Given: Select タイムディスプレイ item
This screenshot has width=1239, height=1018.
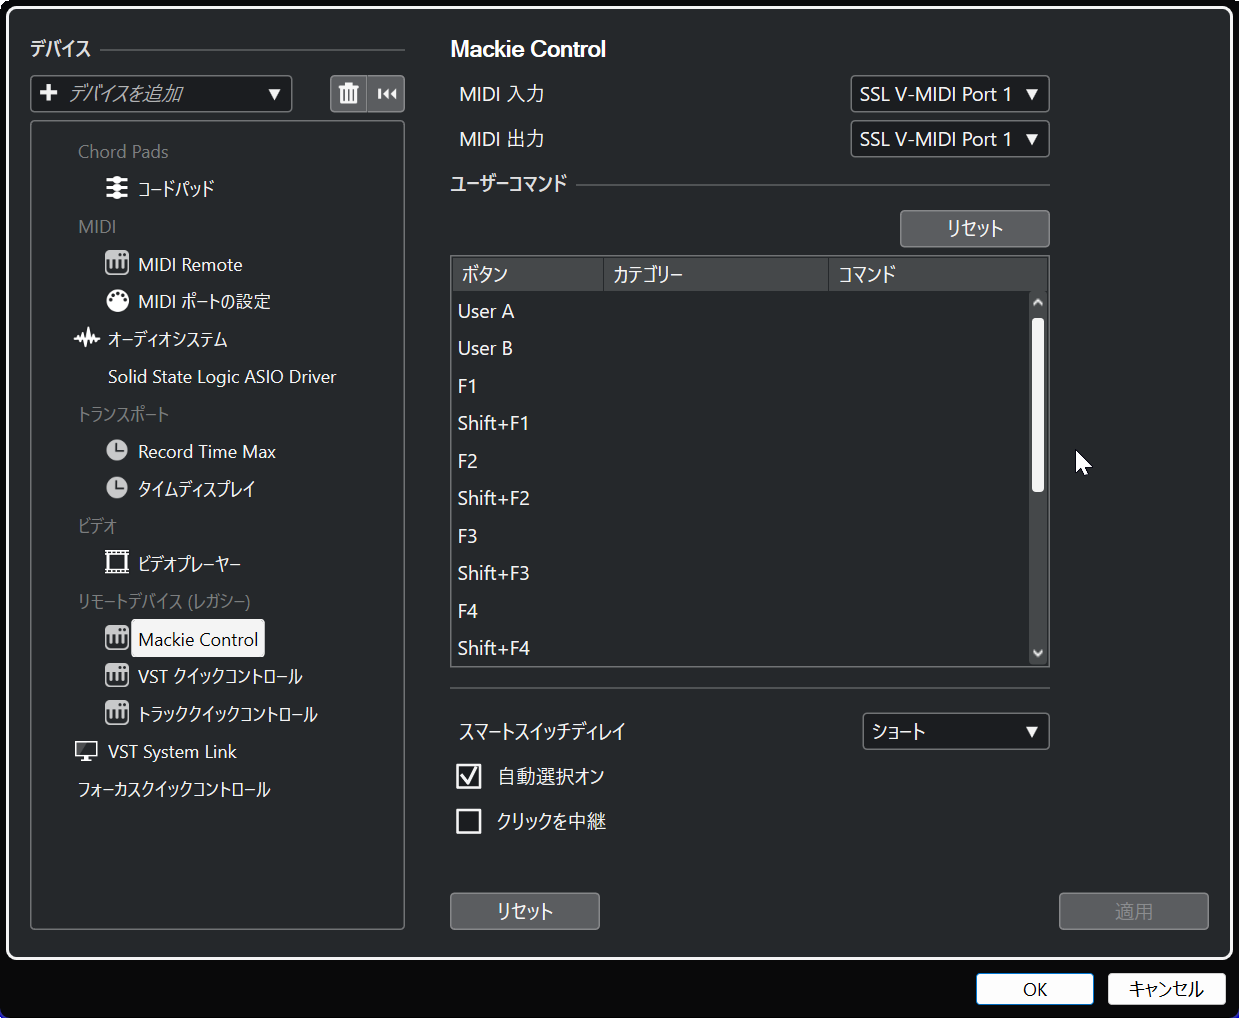Looking at the screenshot, I should coord(196,489).
